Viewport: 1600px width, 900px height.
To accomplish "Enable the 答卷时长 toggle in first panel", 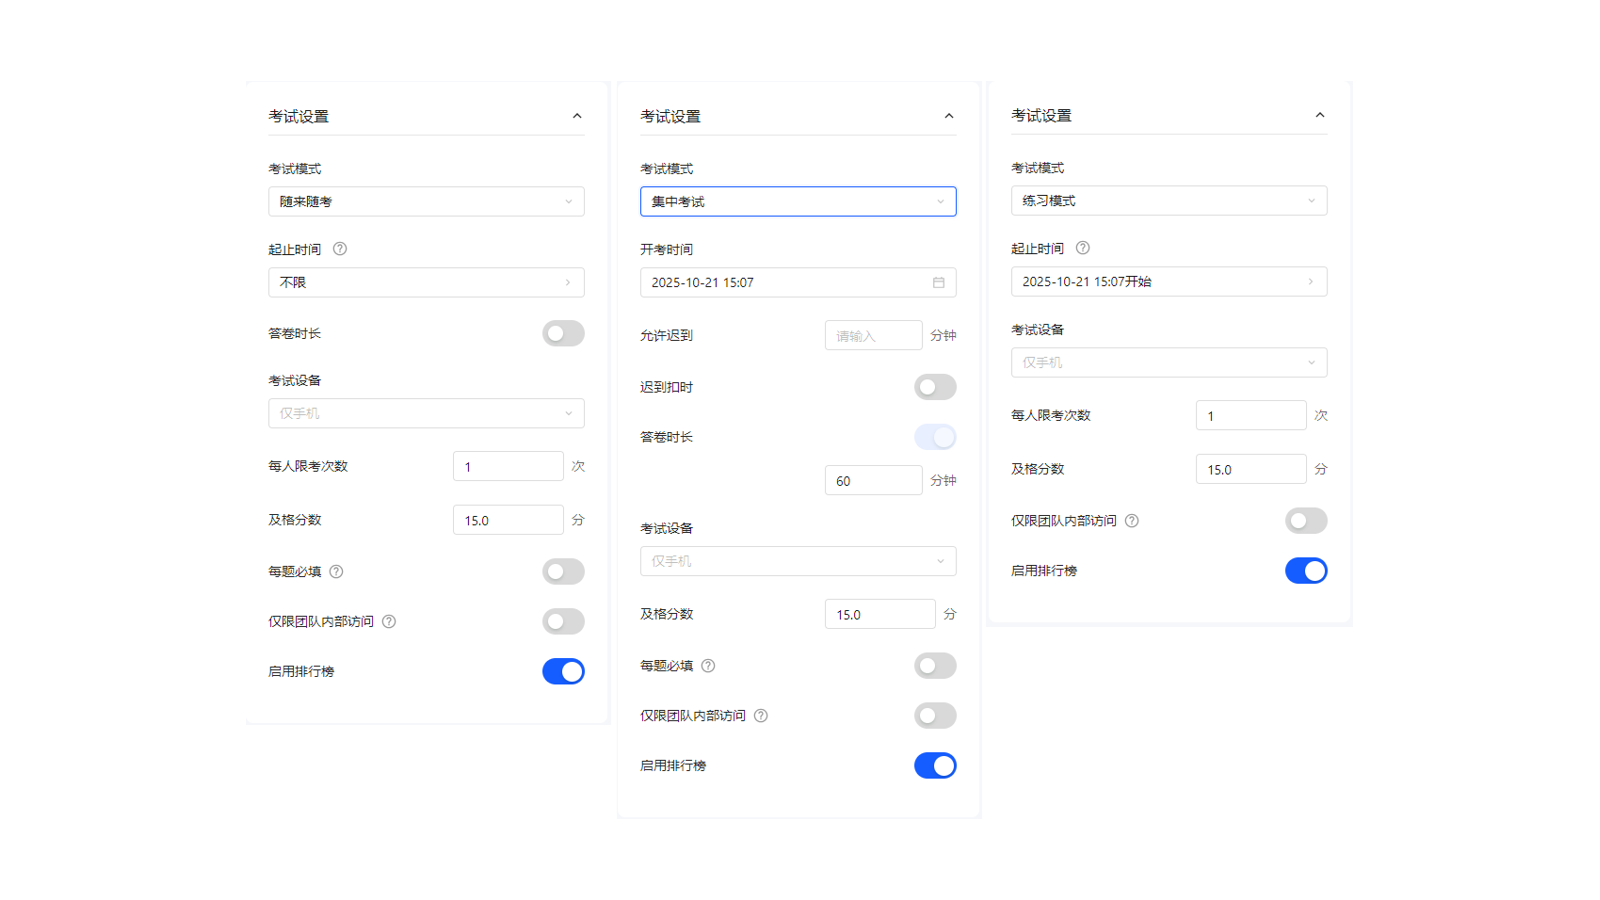I will point(563,333).
